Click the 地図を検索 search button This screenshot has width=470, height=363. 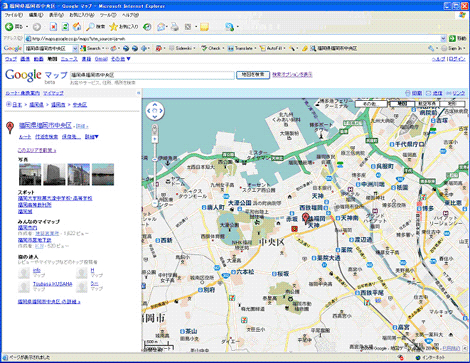pyautogui.click(x=253, y=75)
